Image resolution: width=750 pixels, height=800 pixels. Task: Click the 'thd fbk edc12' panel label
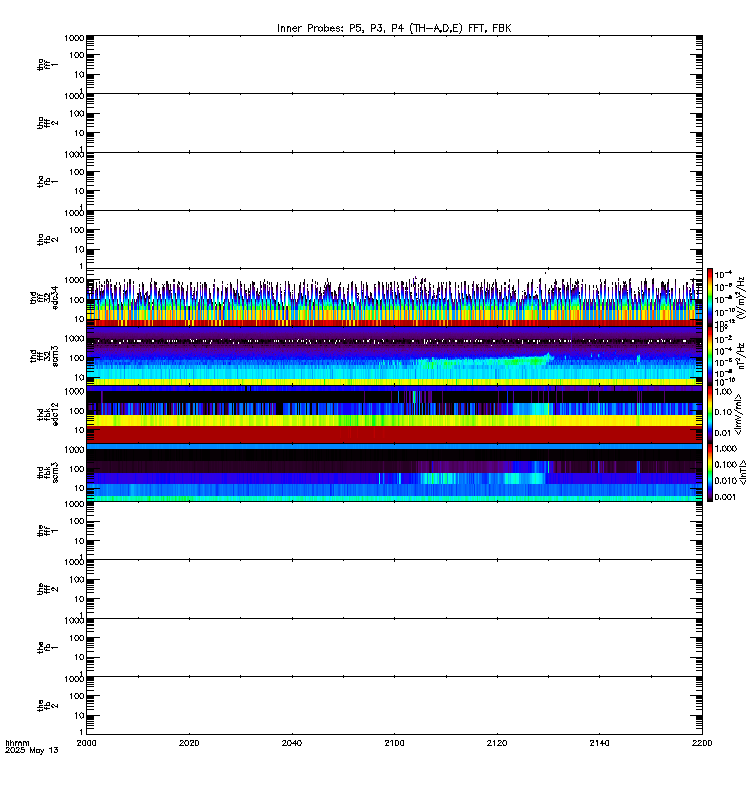tap(47, 414)
